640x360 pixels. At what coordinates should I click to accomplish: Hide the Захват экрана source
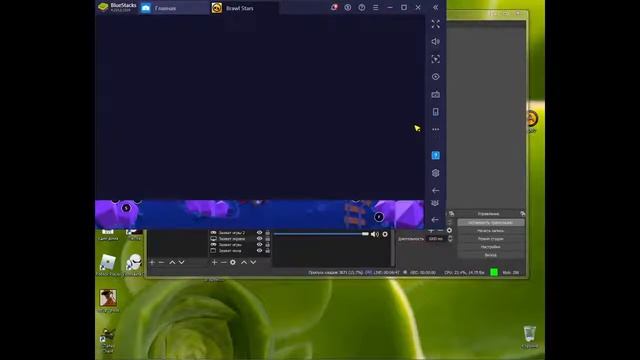pyautogui.click(x=260, y=239)
